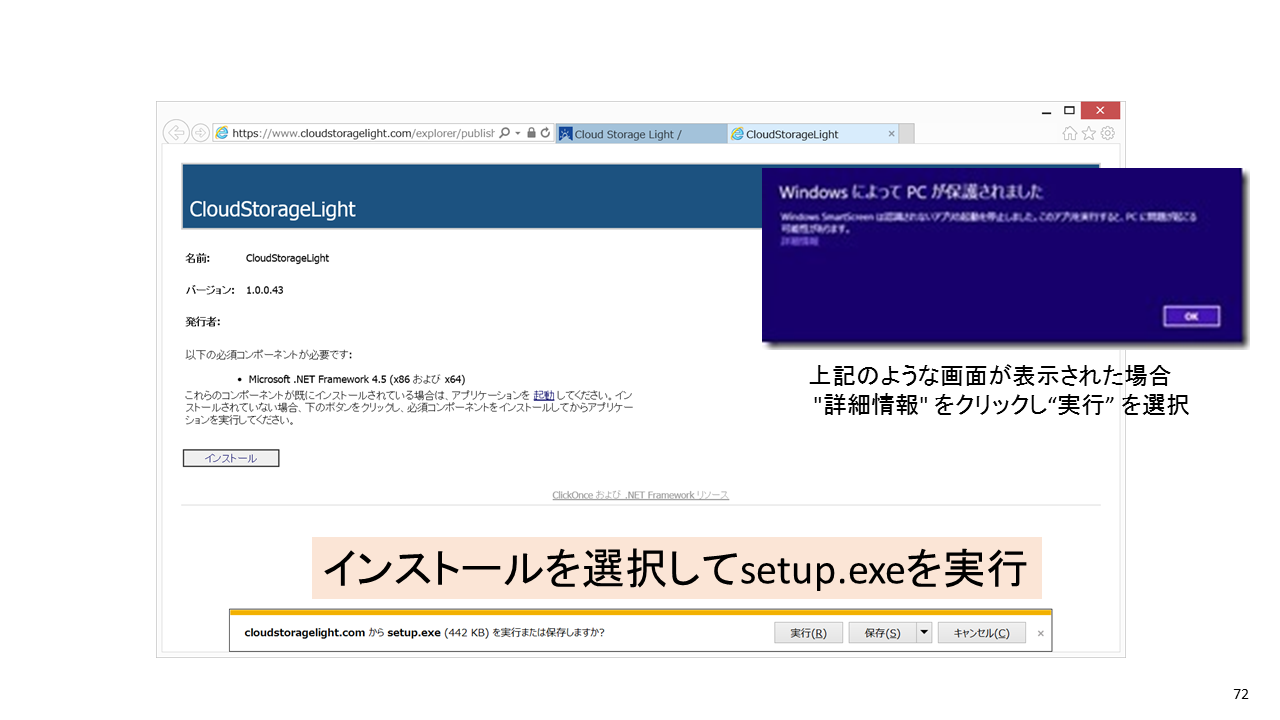Click the インストール button

pos(231,458)
